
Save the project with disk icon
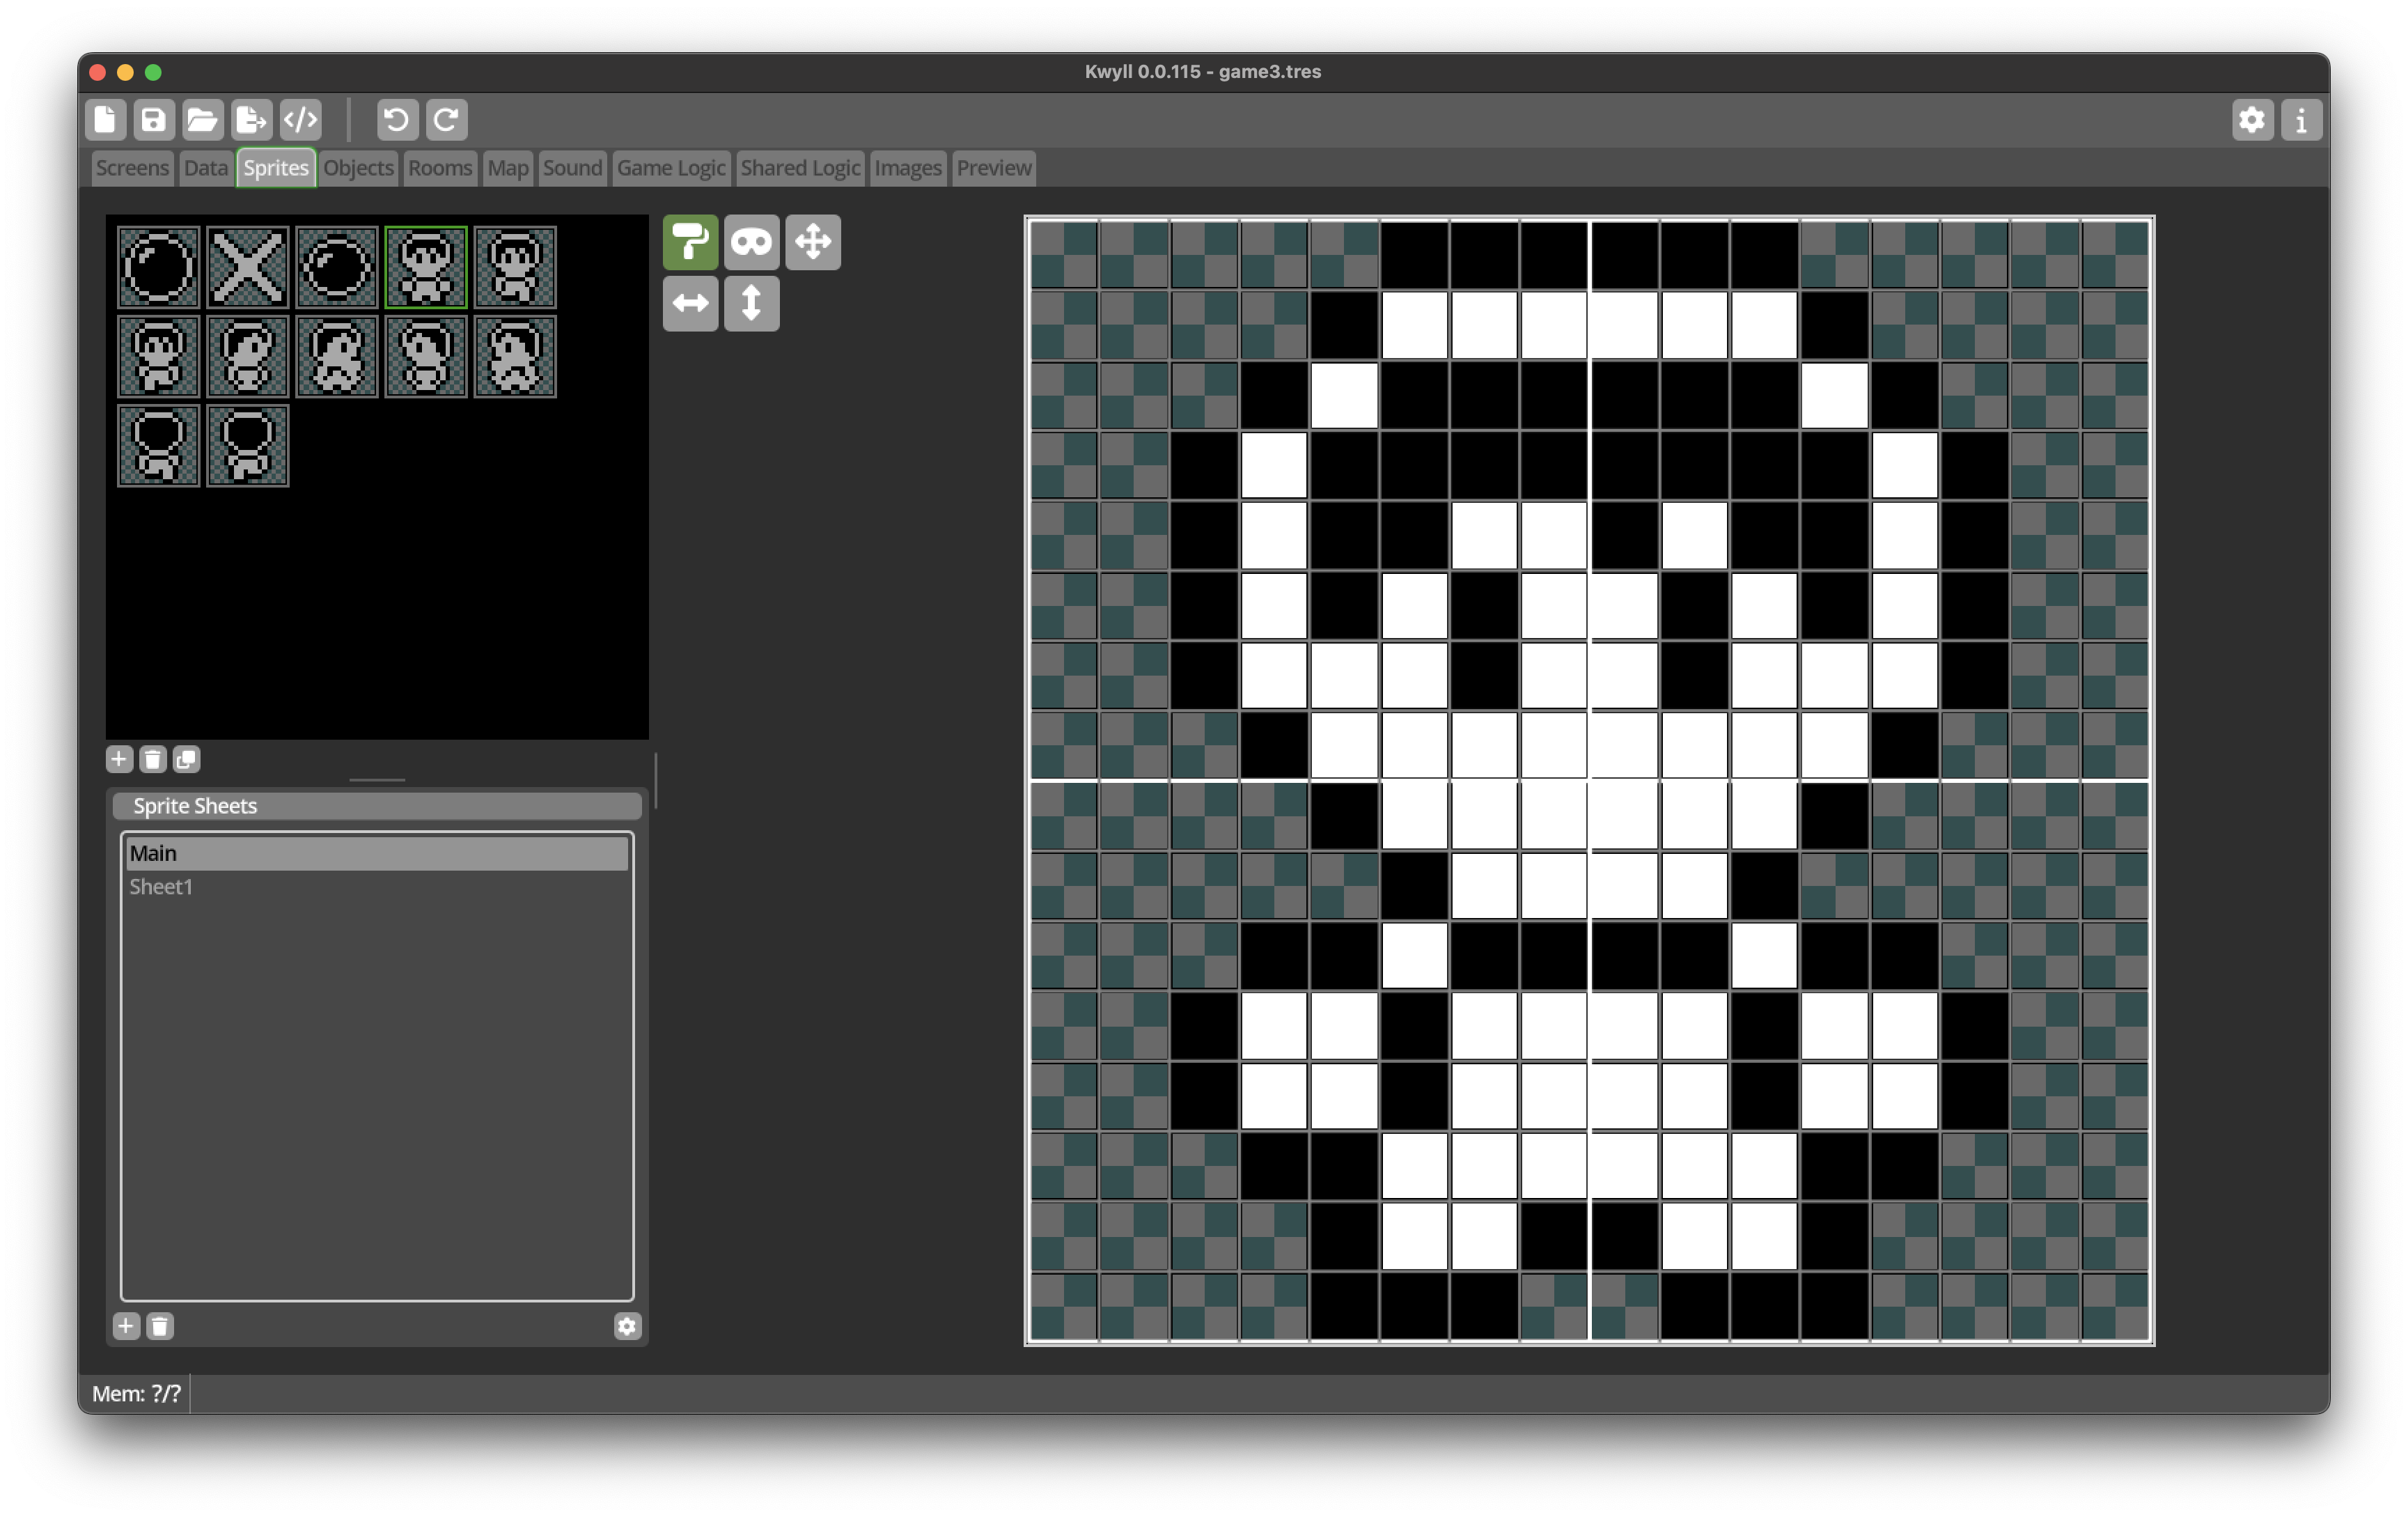click(x=154, y=120)
